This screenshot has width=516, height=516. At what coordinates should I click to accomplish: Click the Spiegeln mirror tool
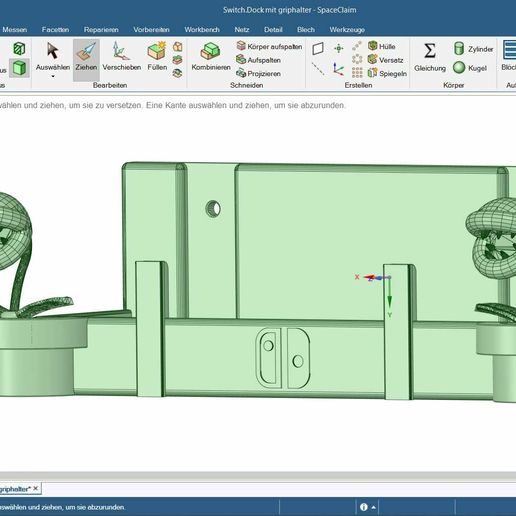tap(387, 73)
